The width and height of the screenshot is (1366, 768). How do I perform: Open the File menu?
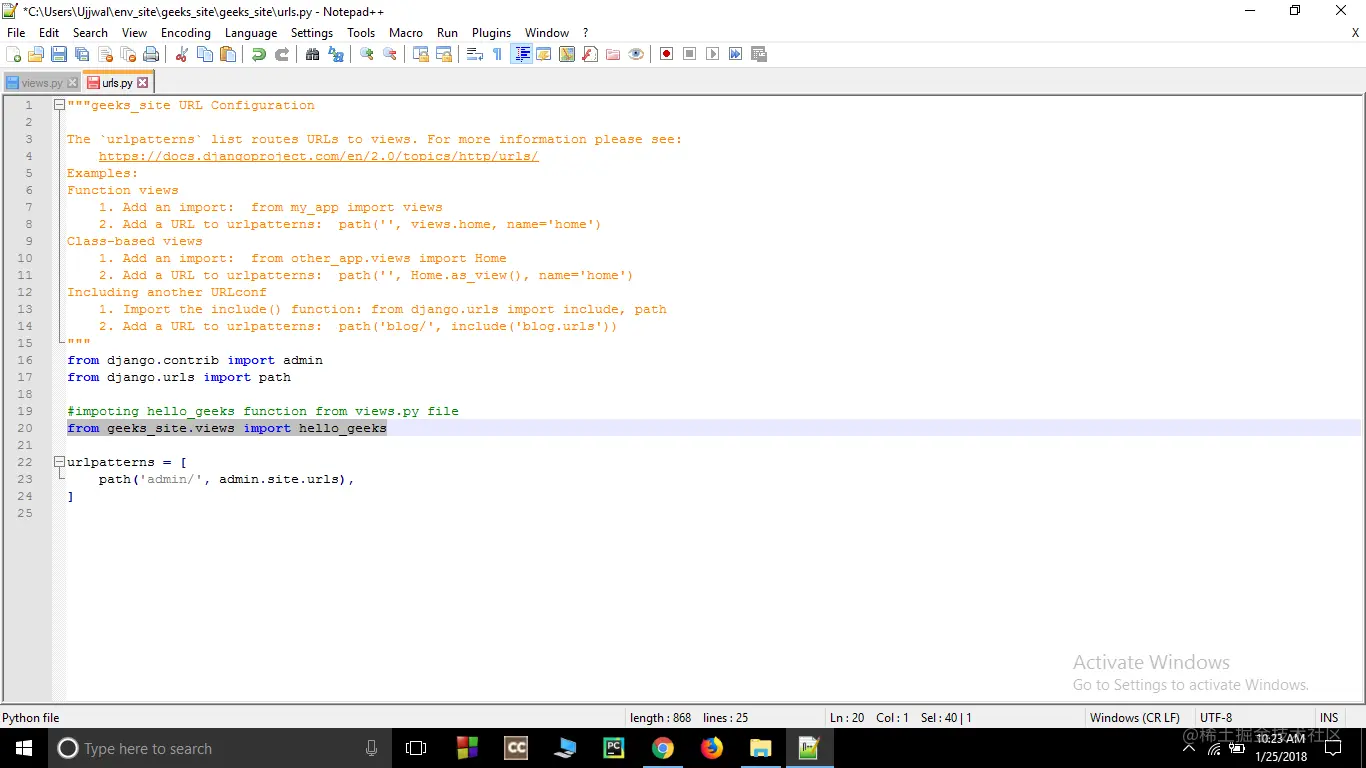tap(16, 33)
